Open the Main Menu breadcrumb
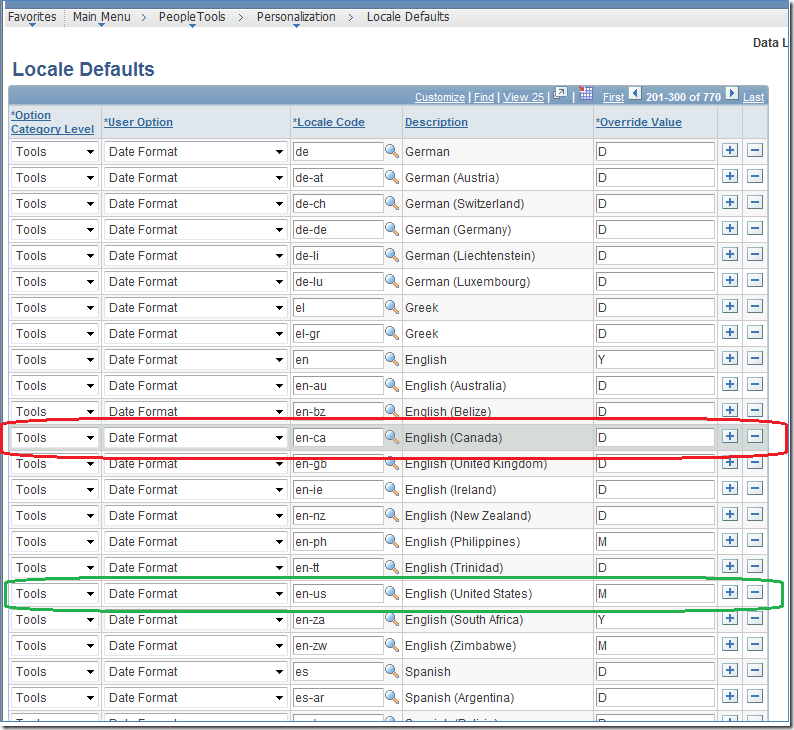Screen dimensions: 794x730 pos(101,17)
